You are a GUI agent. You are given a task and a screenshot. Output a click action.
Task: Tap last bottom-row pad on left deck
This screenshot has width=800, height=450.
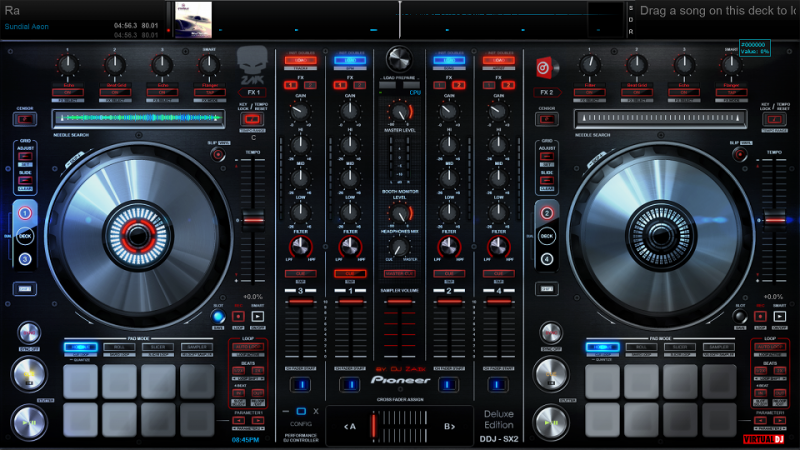coord(197,419)
